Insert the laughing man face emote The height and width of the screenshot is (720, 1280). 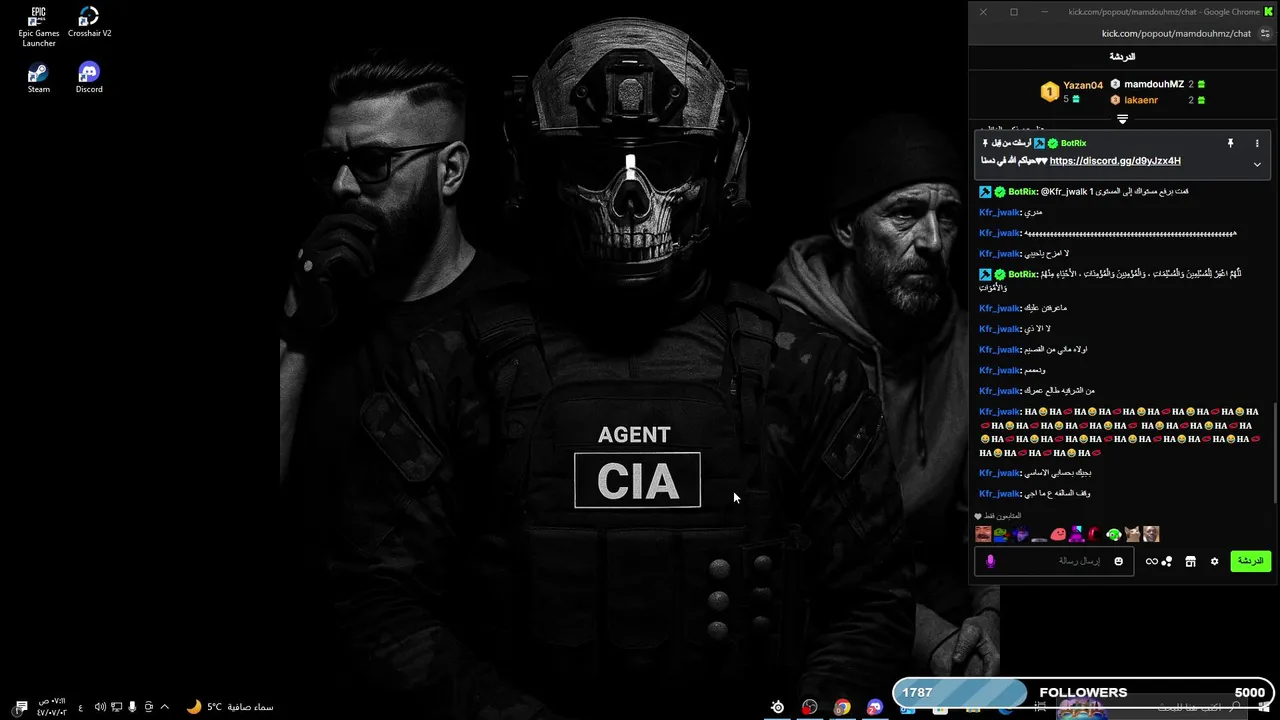click(x=983, y=534)
